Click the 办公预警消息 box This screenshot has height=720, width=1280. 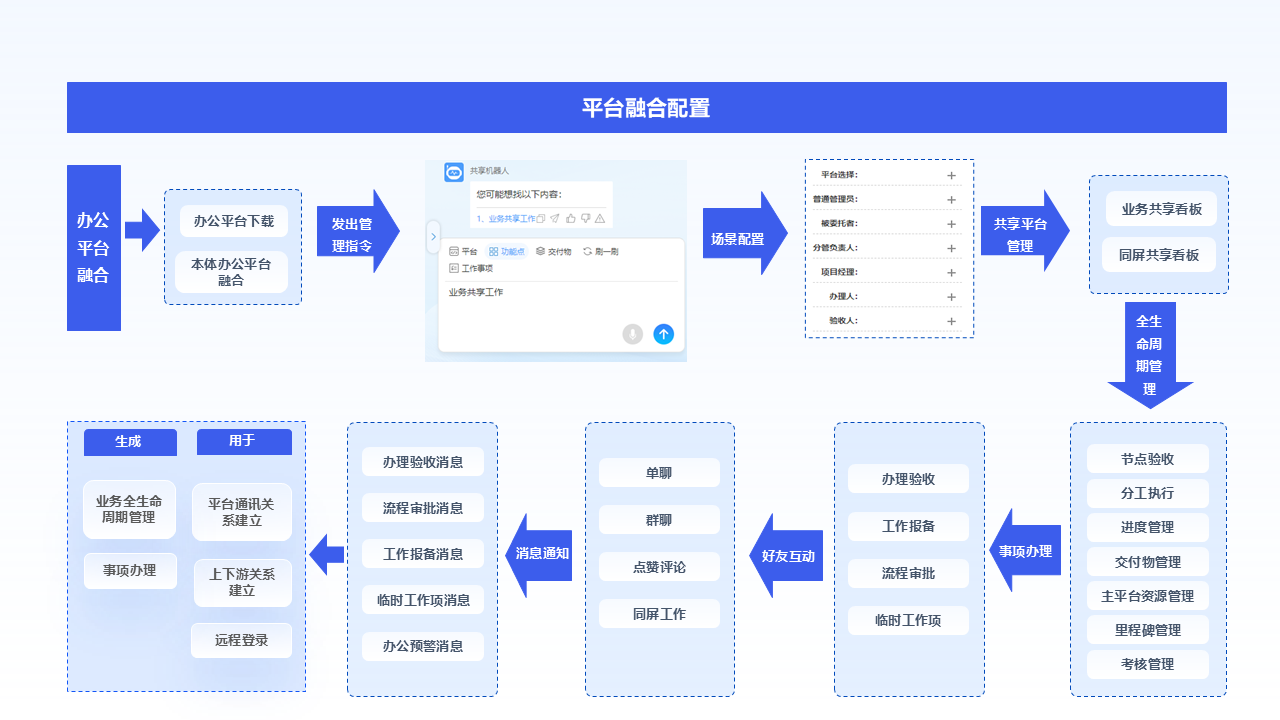[x=423, y=646]
